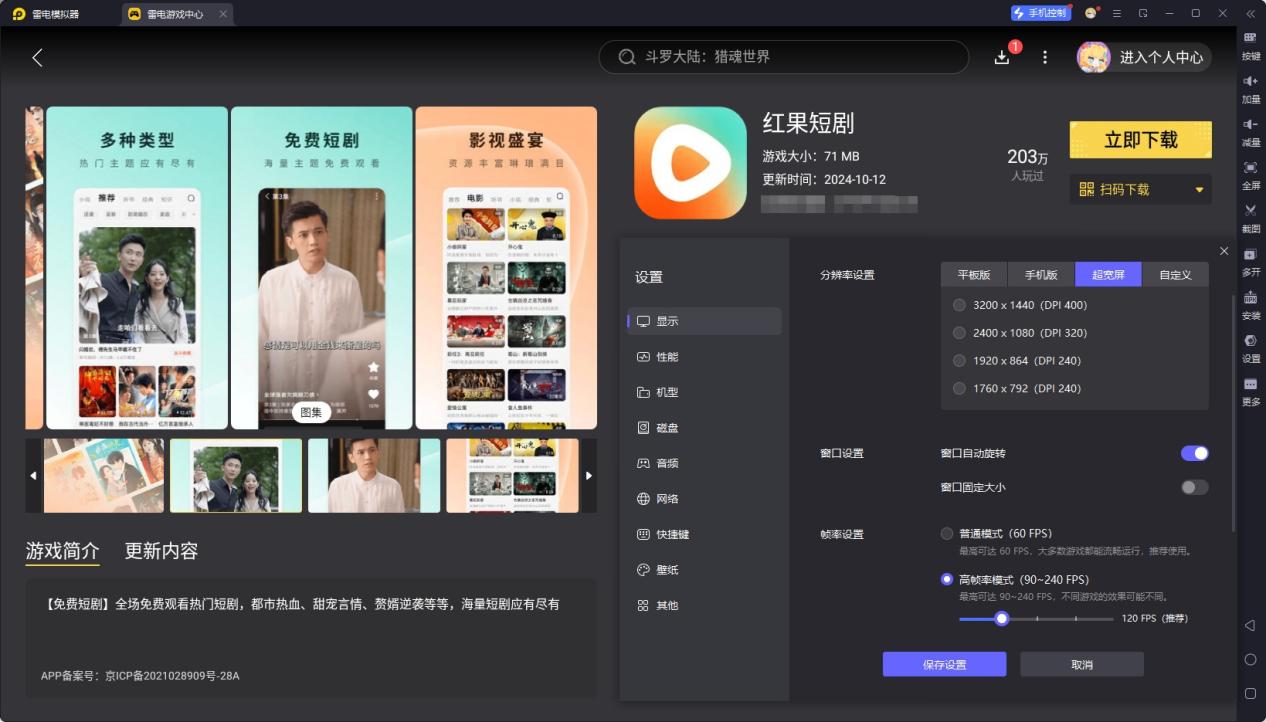Click the 红果短剧 app icon
Screen dimensions: 1266x722
tap(690, 163)
